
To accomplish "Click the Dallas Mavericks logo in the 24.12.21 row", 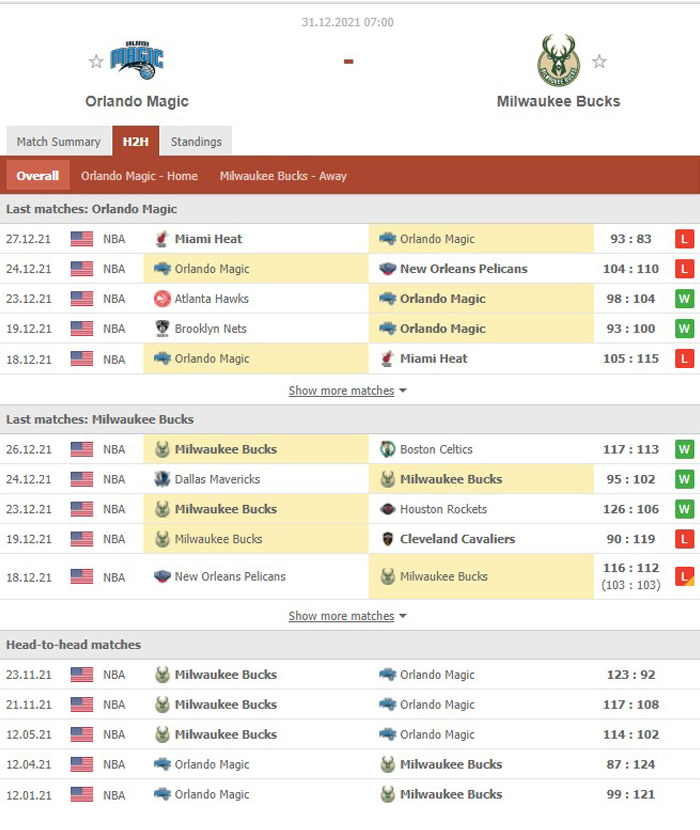I will point(162,479).
